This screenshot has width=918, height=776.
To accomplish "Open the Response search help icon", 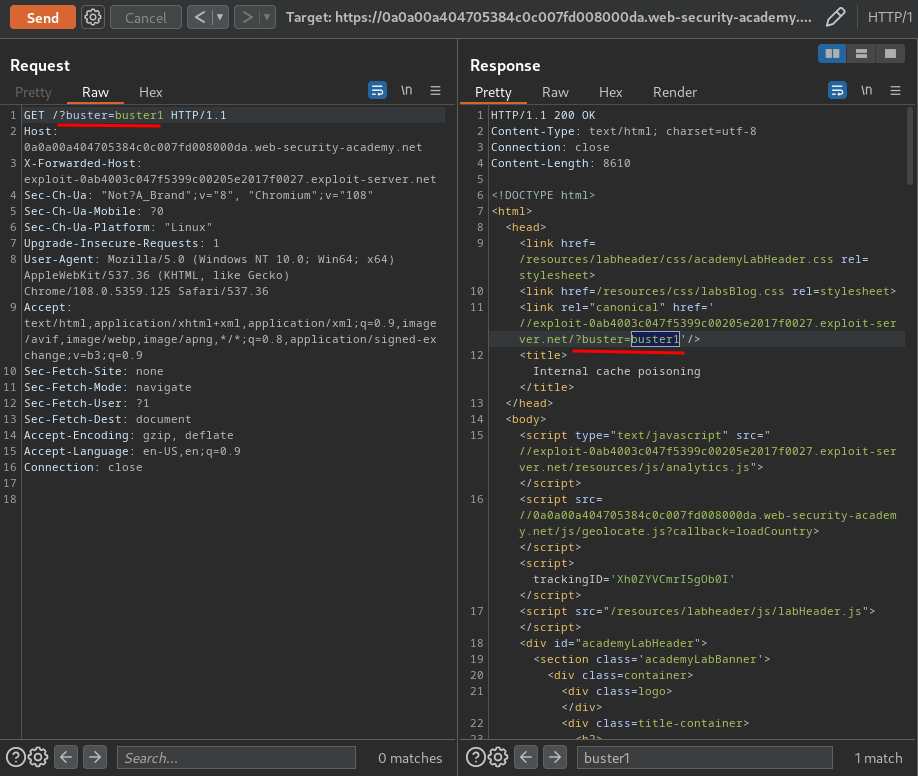I will [475, 757].
